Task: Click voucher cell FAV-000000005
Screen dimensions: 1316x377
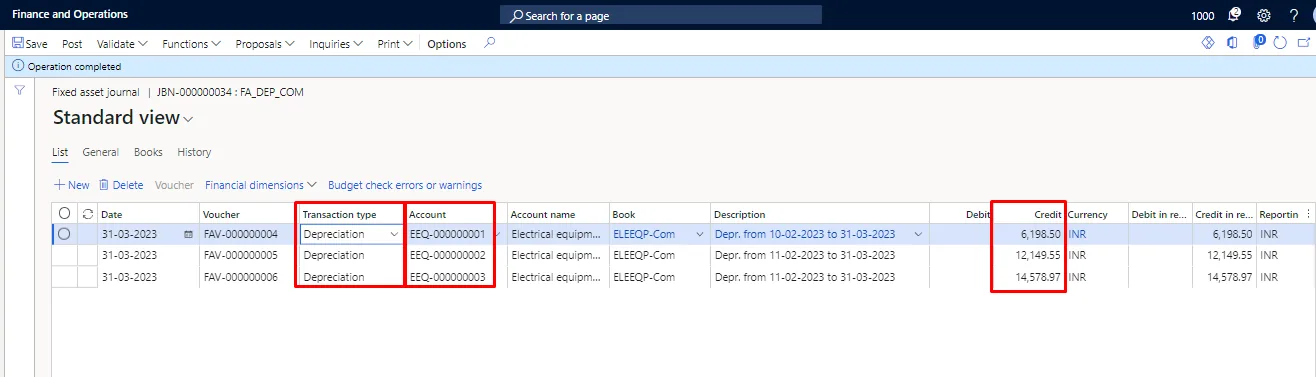Action: pos(240,255)
